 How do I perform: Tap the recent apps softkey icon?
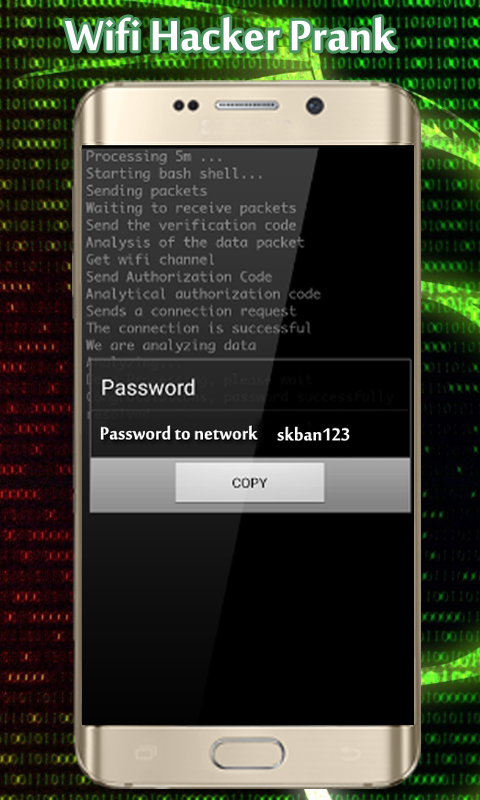(146, 753)
